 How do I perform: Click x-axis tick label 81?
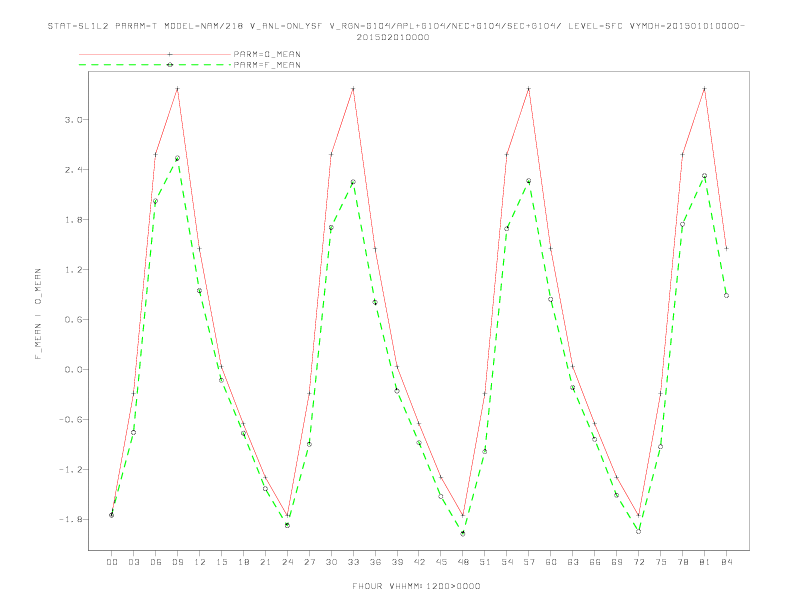tap(705, 562)
